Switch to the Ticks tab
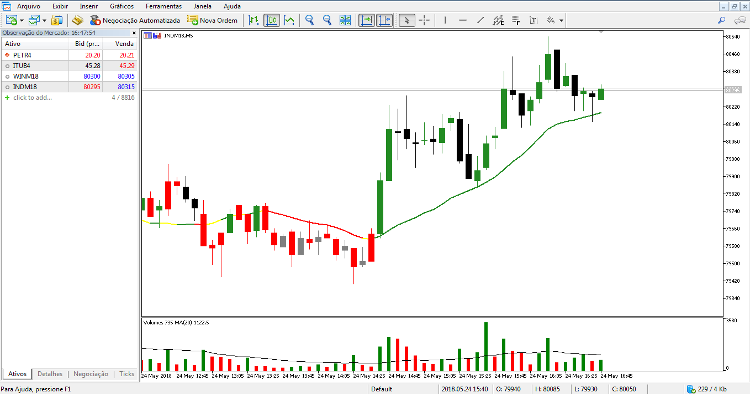 coord(127,374)
